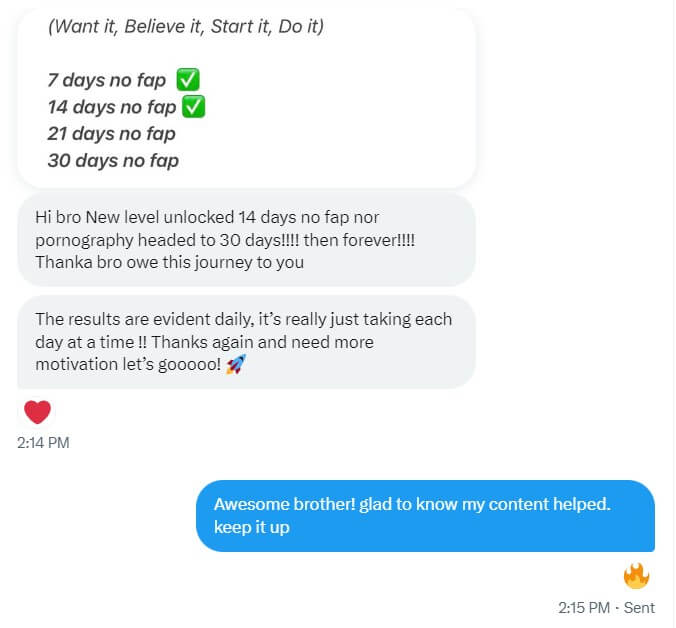The width and height of the screenshot is (676, 628).
Task: Click 'Want it, Believe it' quote line
Action: (x=186, y=27)
